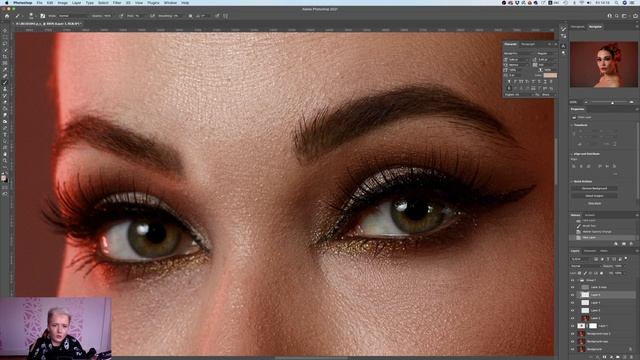Click the foreground color swatch in toolbar
The image size is (640, 360).
(4, 178)
